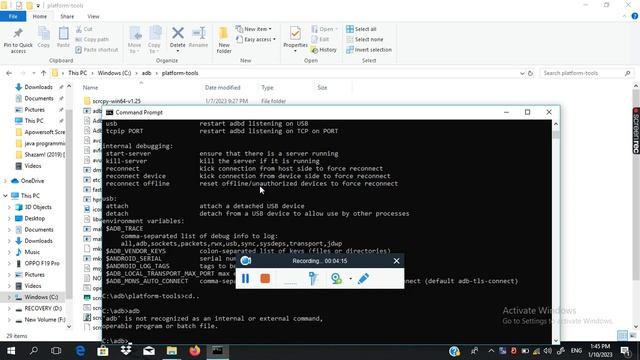Open the New item dropdown
This screenshot has height=360, width=640.
pyautogui.click(x=253, y=29)
